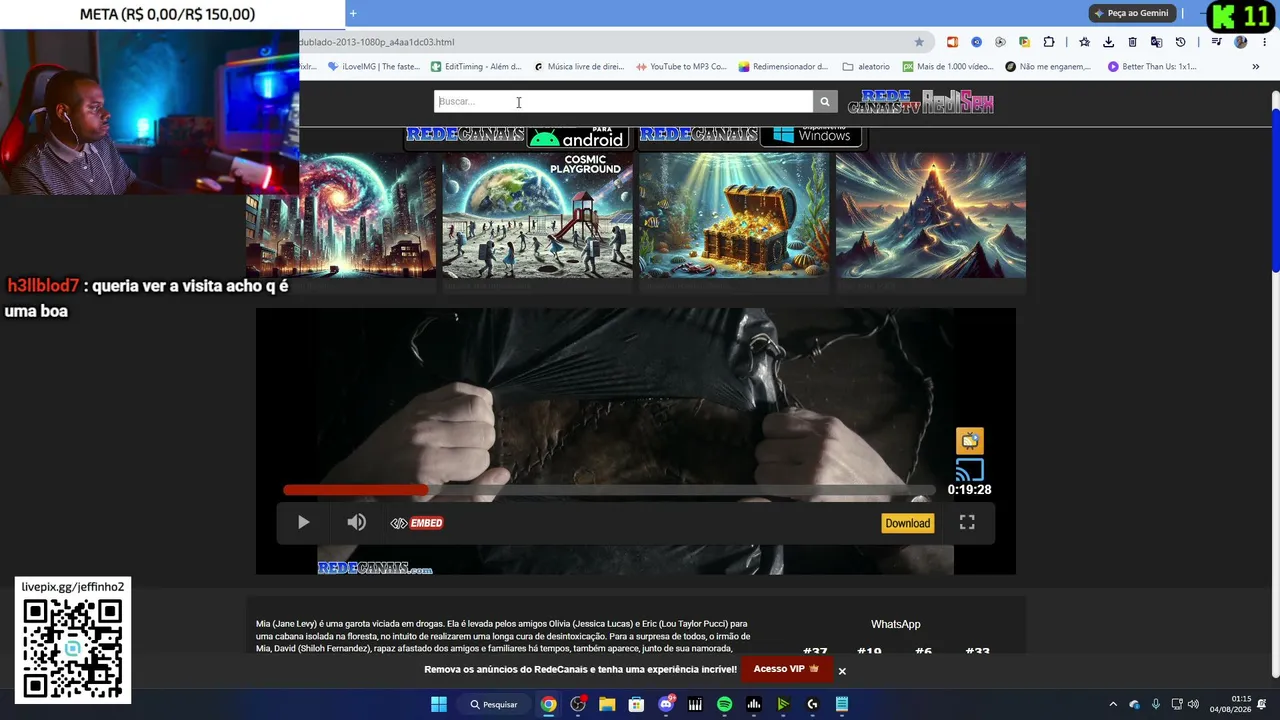Click the blue circular extension icon
1280x720 pixels.
pyautogui.click(x=976, y=42)
